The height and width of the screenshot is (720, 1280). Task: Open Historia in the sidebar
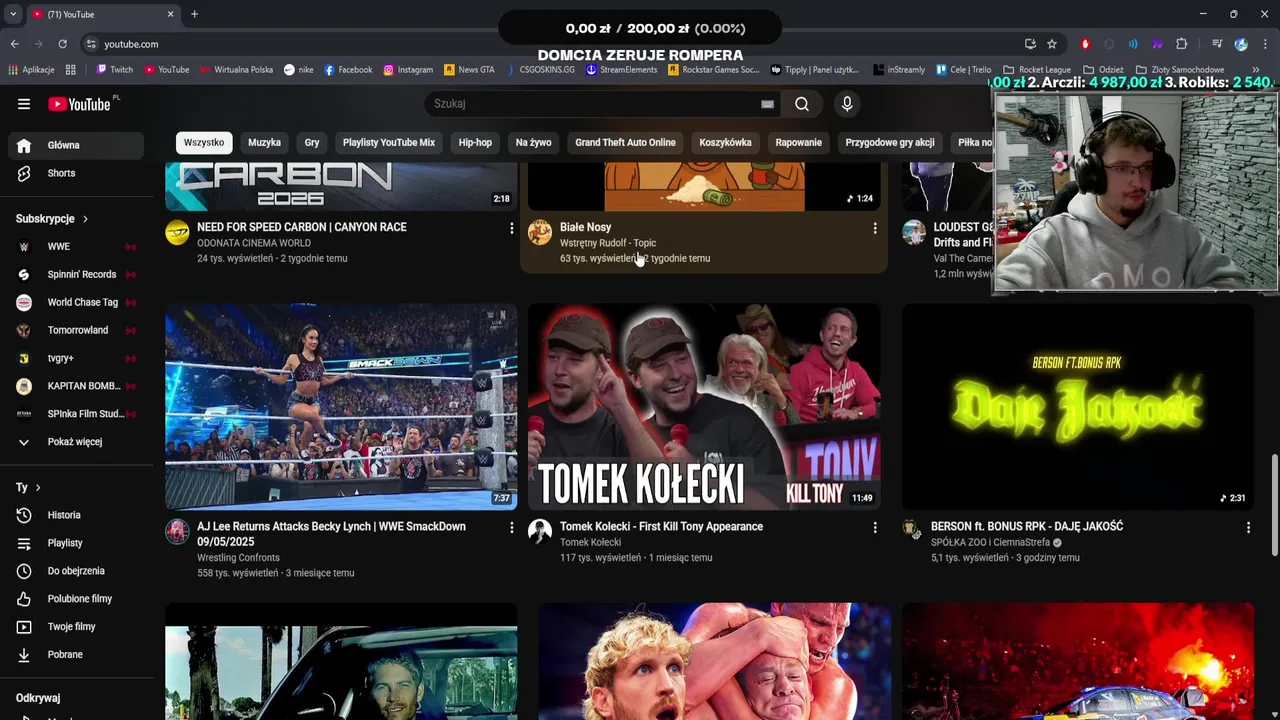(76, 515)
